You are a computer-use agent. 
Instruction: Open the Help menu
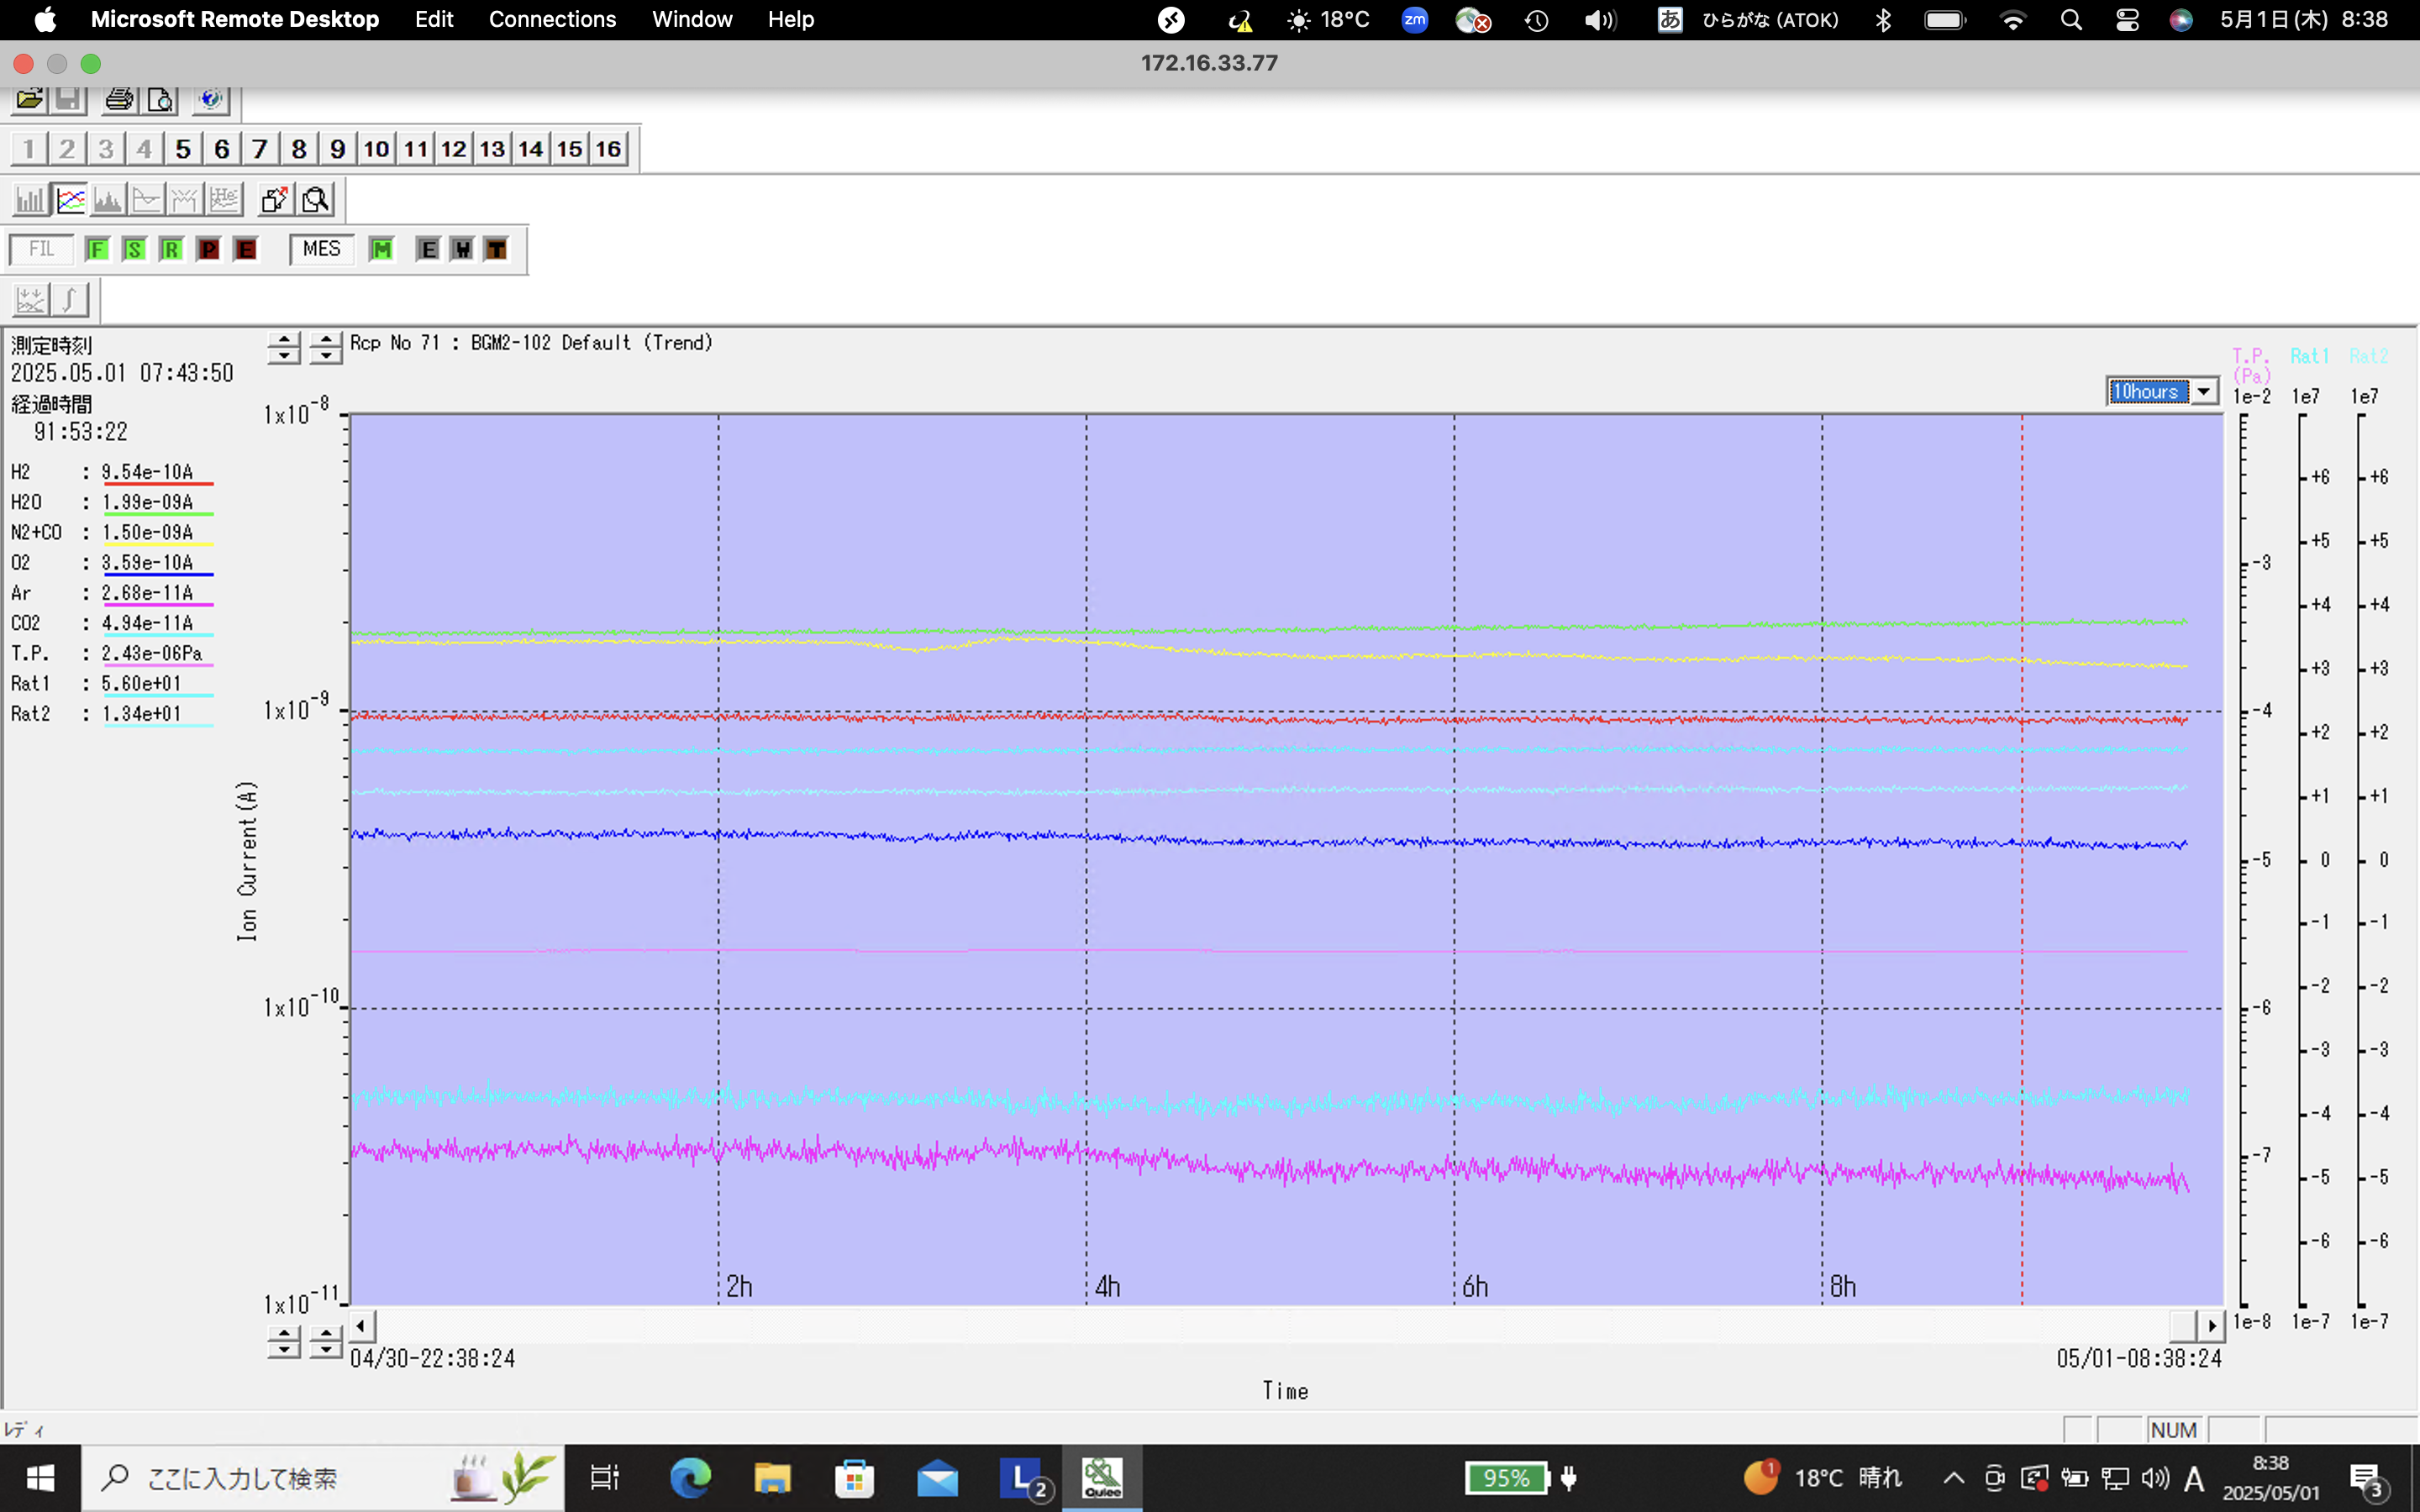point(791,20)
